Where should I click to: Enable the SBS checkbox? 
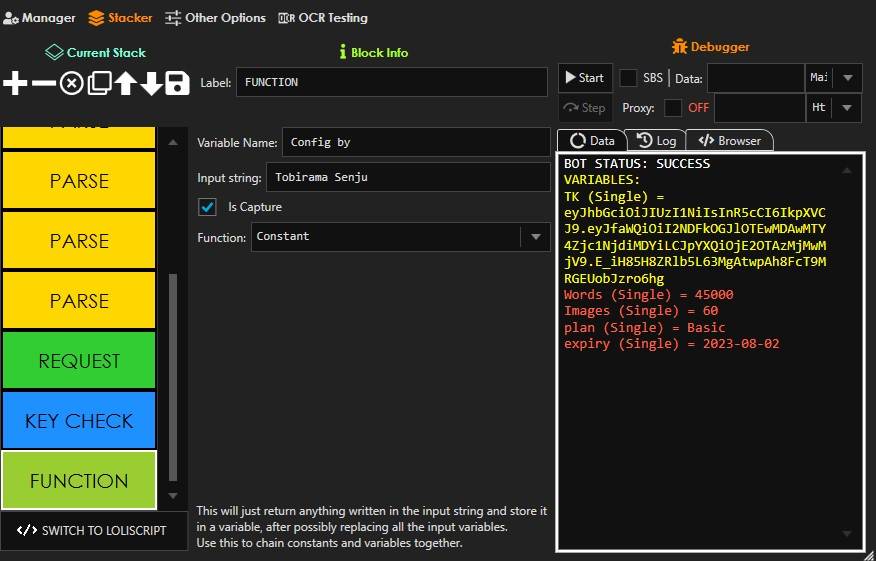click(629, 78)
